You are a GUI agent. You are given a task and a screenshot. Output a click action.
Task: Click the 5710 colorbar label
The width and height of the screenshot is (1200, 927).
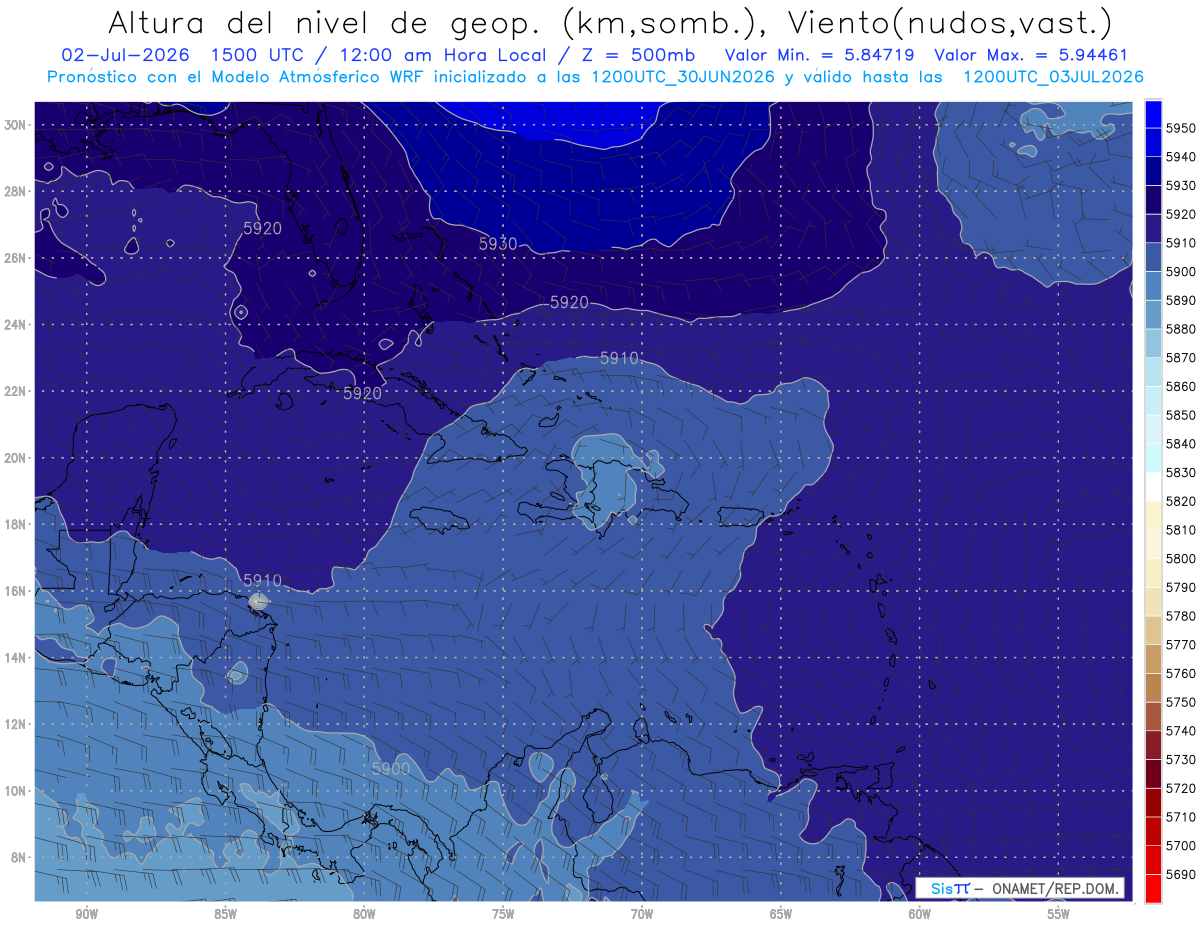(1181, 817)
